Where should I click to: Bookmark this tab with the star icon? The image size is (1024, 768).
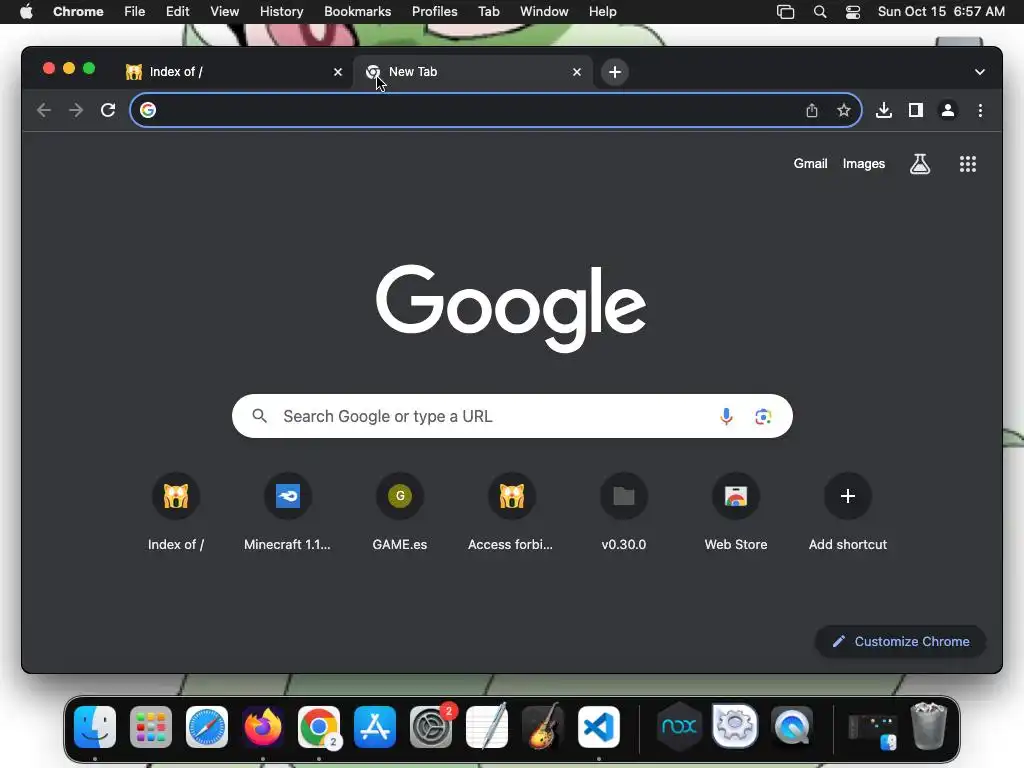pos(844,110)
